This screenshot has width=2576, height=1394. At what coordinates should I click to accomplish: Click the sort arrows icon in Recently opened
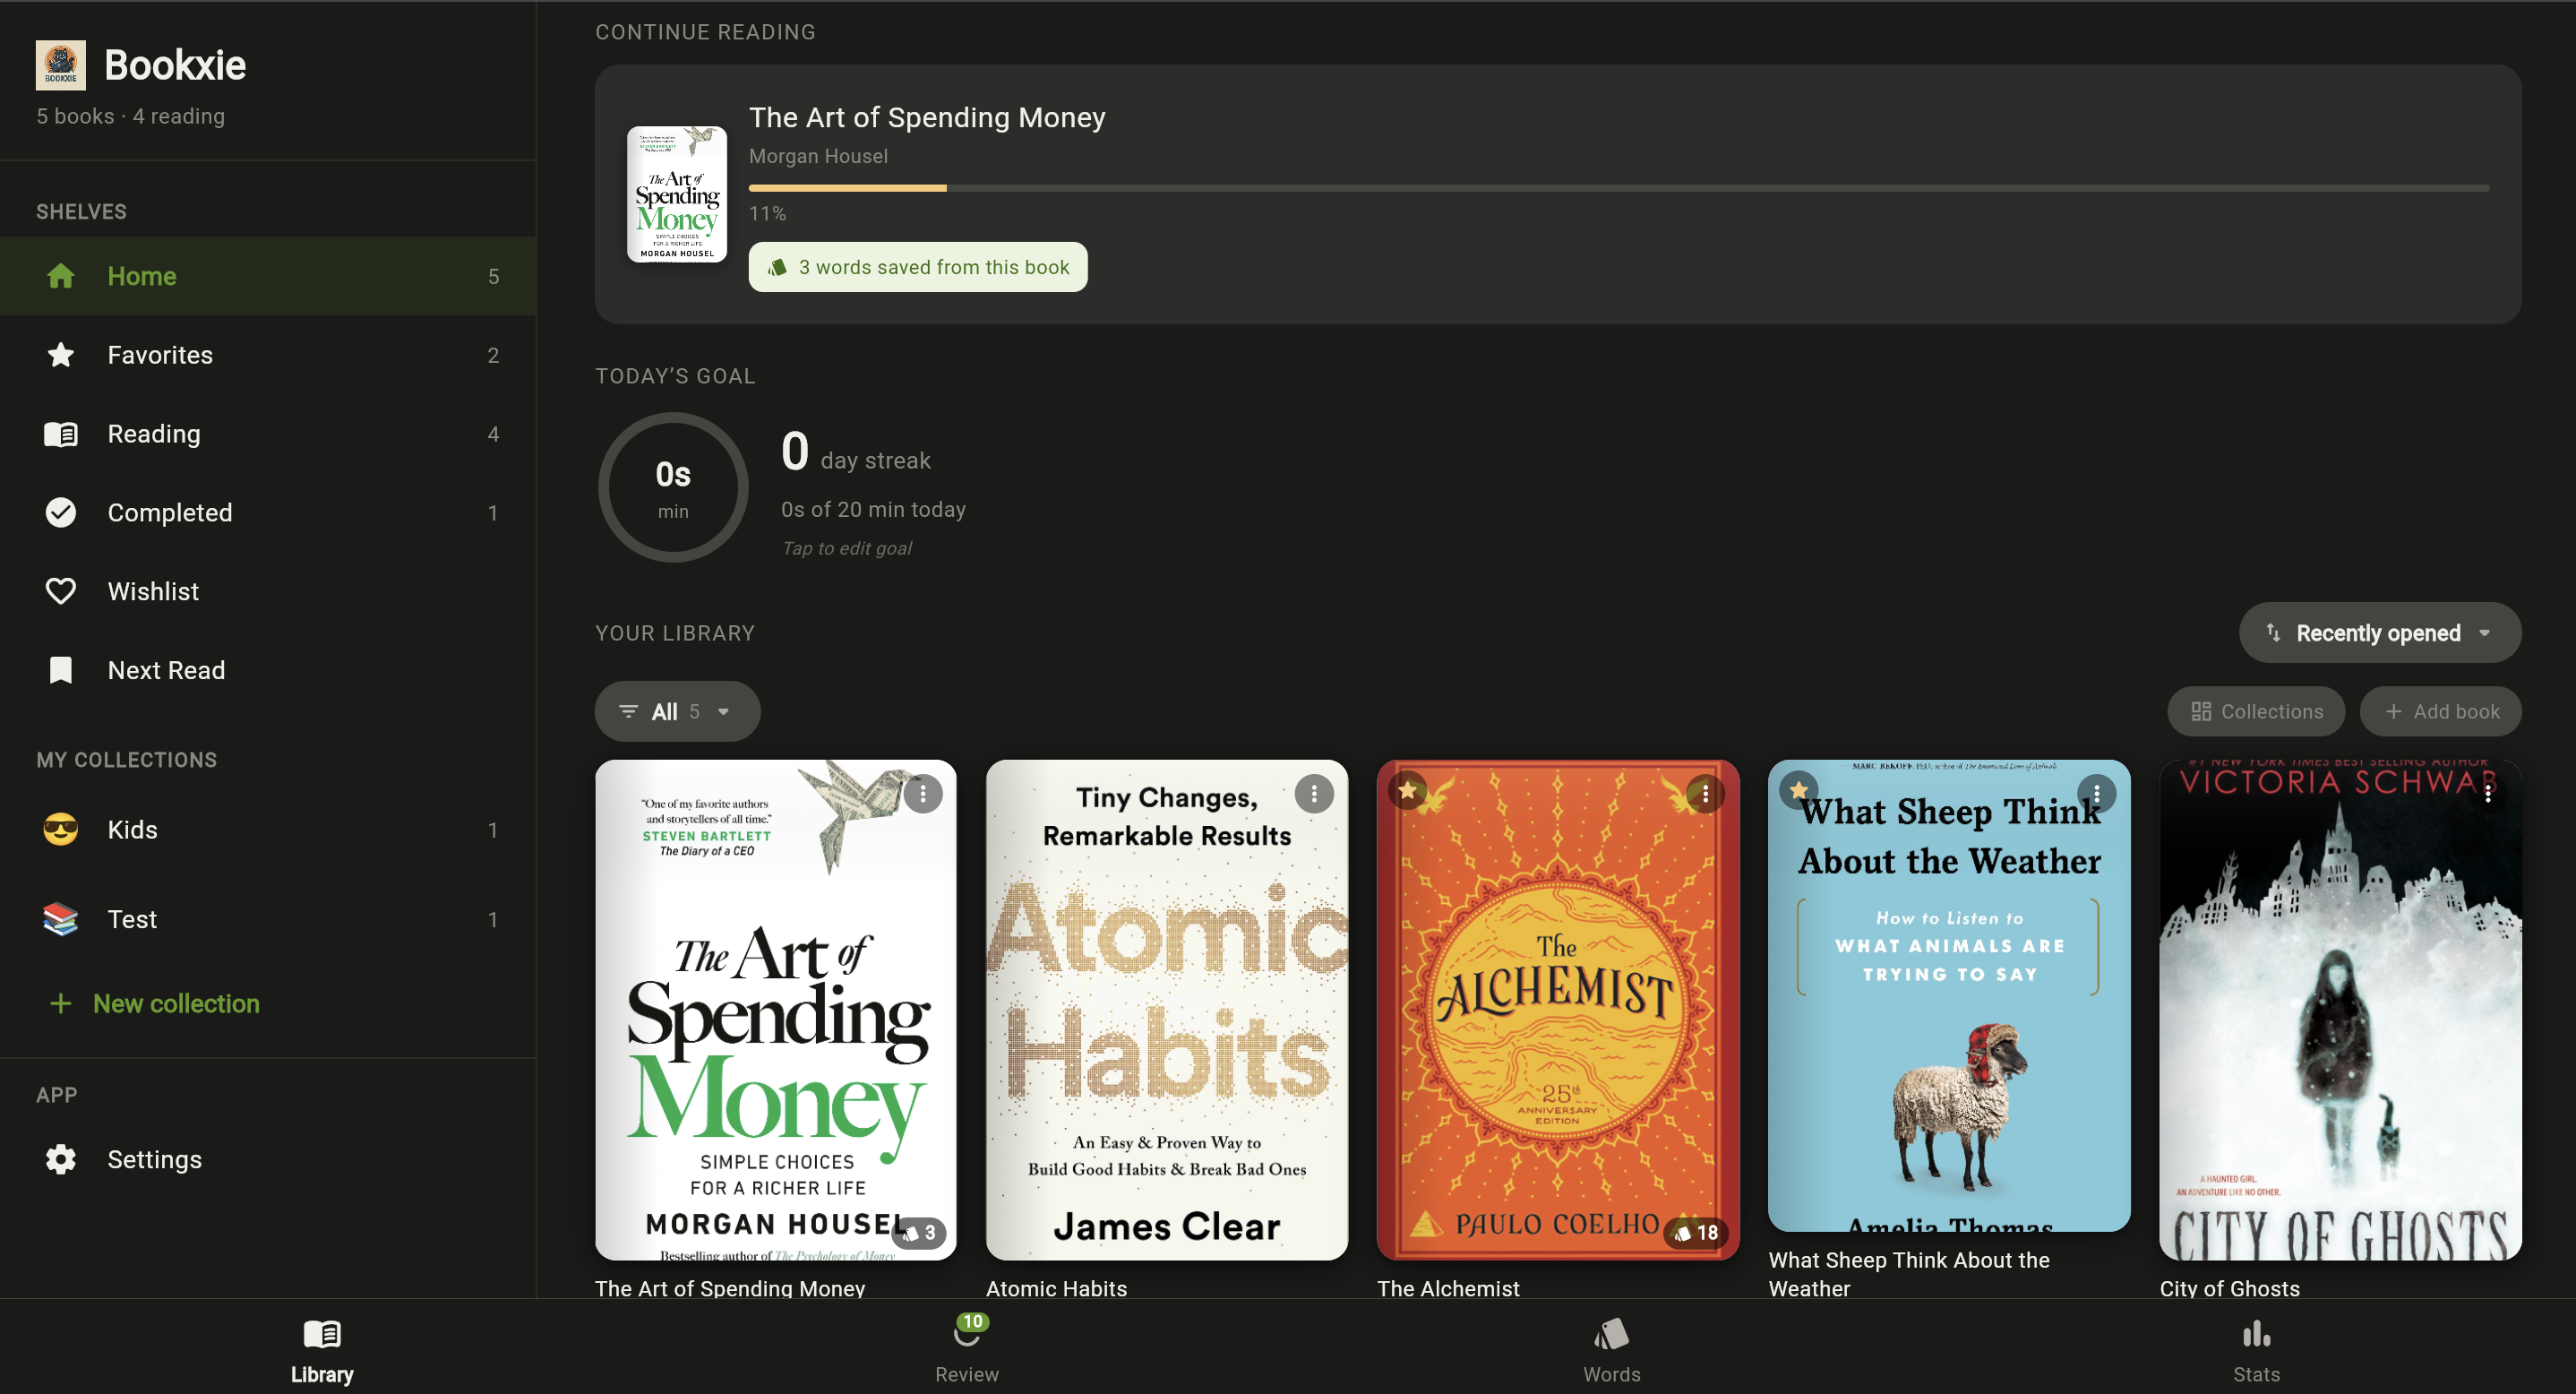tap(2272, 633)
